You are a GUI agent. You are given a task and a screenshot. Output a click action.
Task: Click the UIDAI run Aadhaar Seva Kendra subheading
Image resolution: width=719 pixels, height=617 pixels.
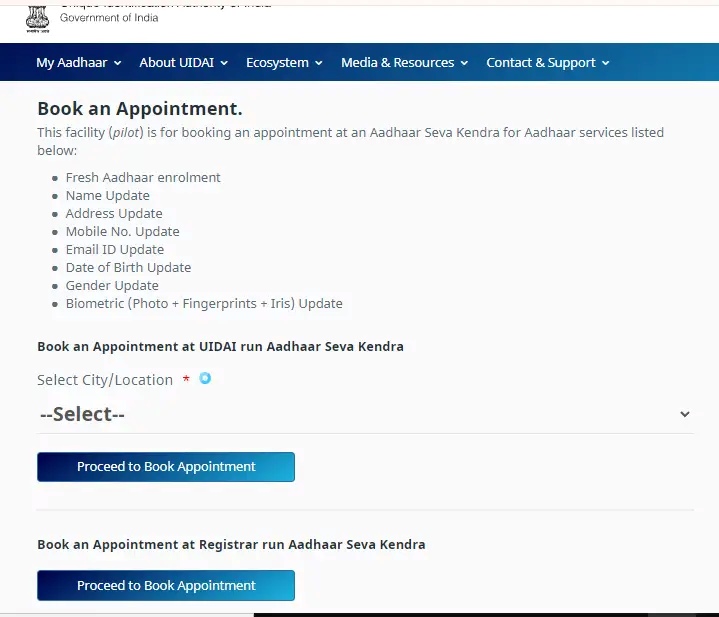click(220, 347)
